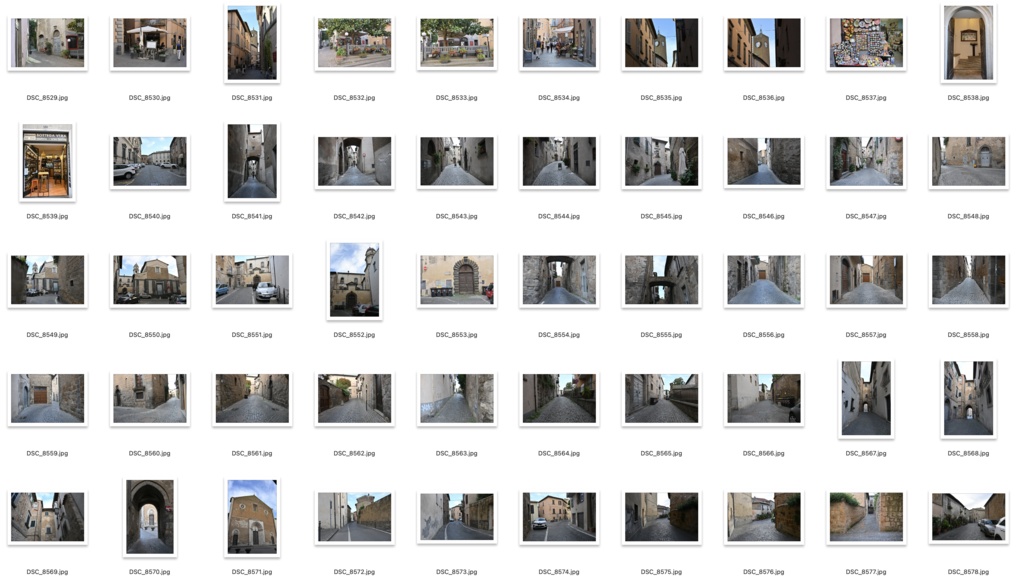Select the DSC_8557.jpg thumbnail
The height and width of the screenshot is (577, 1024).
point(866,280)
